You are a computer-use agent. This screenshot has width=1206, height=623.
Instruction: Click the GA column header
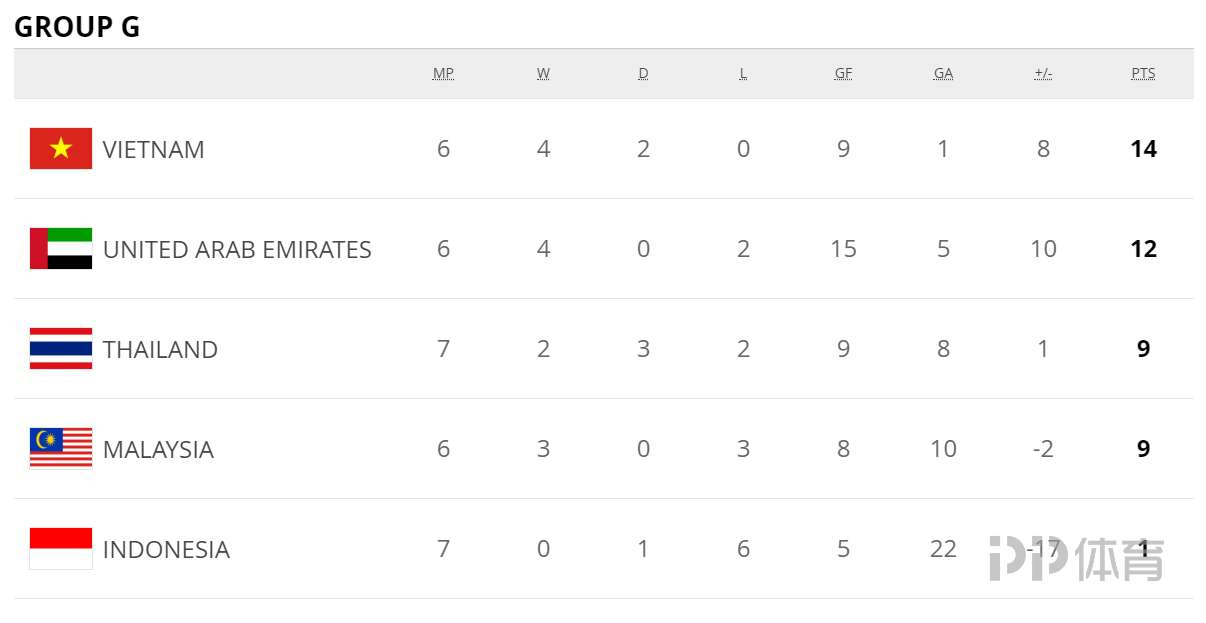[943, 74]
